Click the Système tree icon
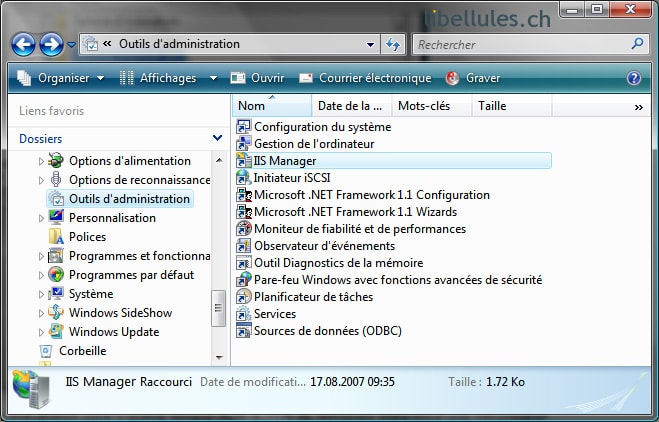 point(56,294)
